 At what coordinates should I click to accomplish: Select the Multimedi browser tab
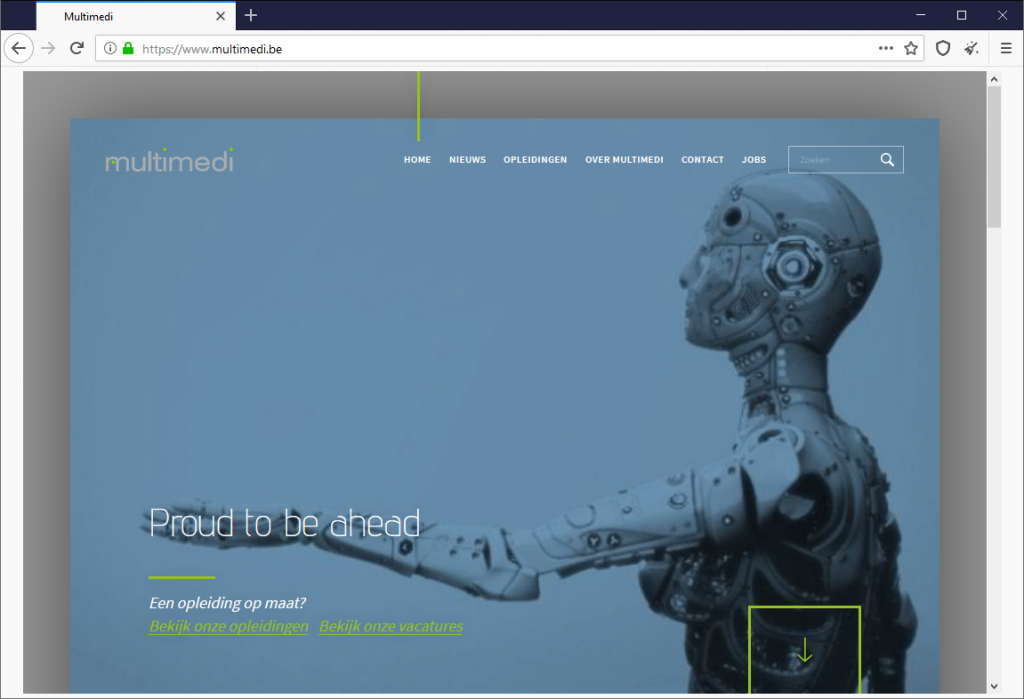pyautogui.click(x=136, y=16)
